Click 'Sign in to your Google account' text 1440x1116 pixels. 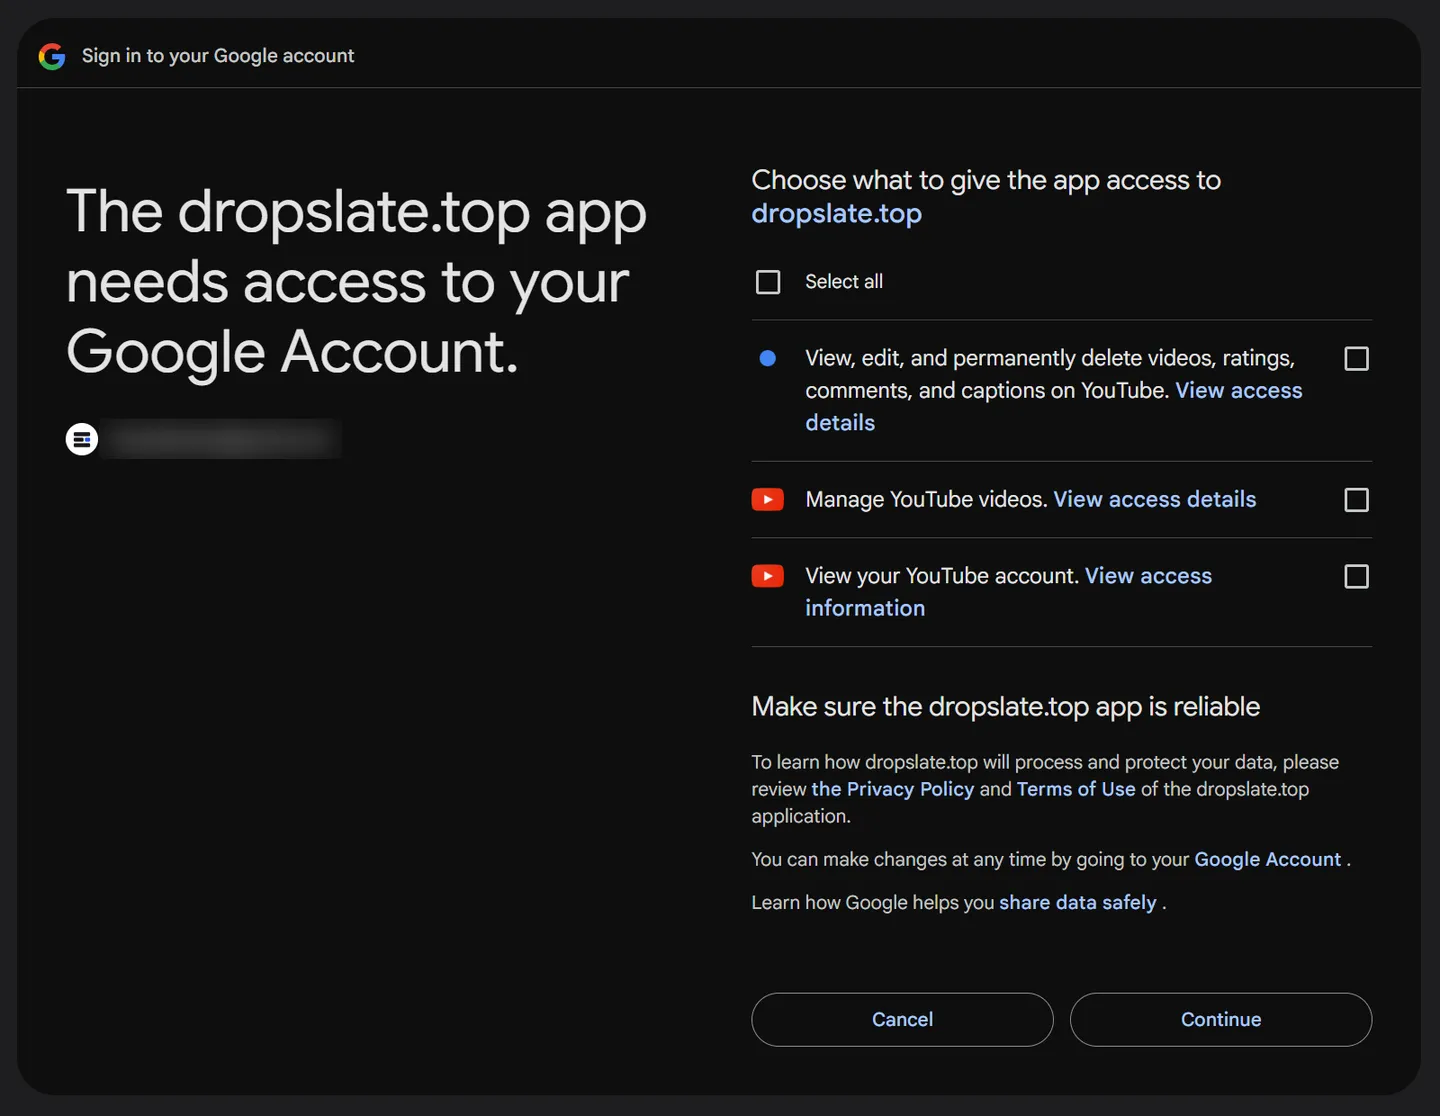(x=218, y=56)
